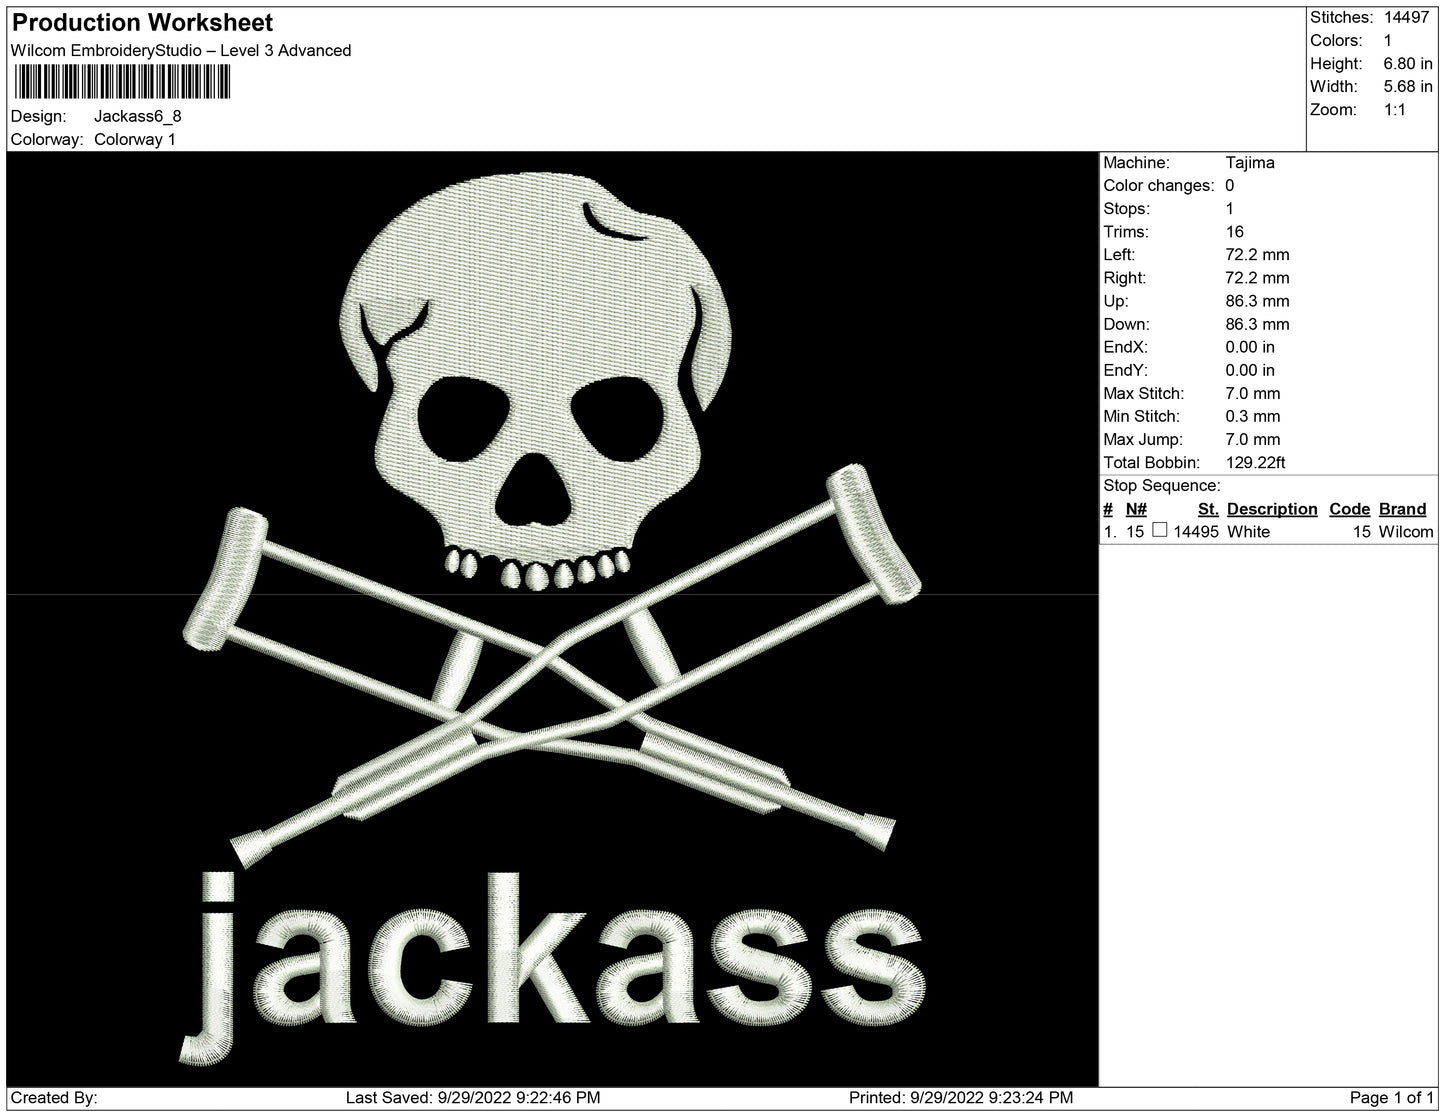The height and width of the screenshot is (1112, 1445).
Task: Click the "Production Worksheet" title
Action: [142, 22]
